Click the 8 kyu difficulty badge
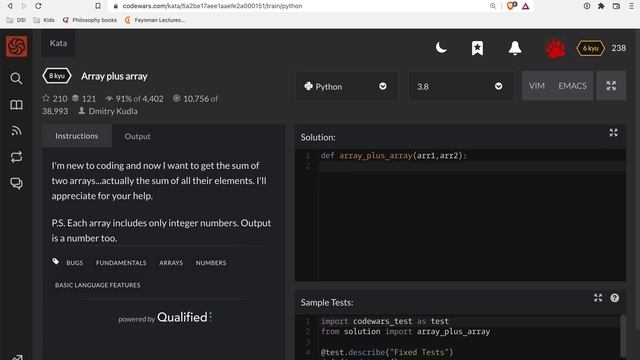 click(57, 76)
